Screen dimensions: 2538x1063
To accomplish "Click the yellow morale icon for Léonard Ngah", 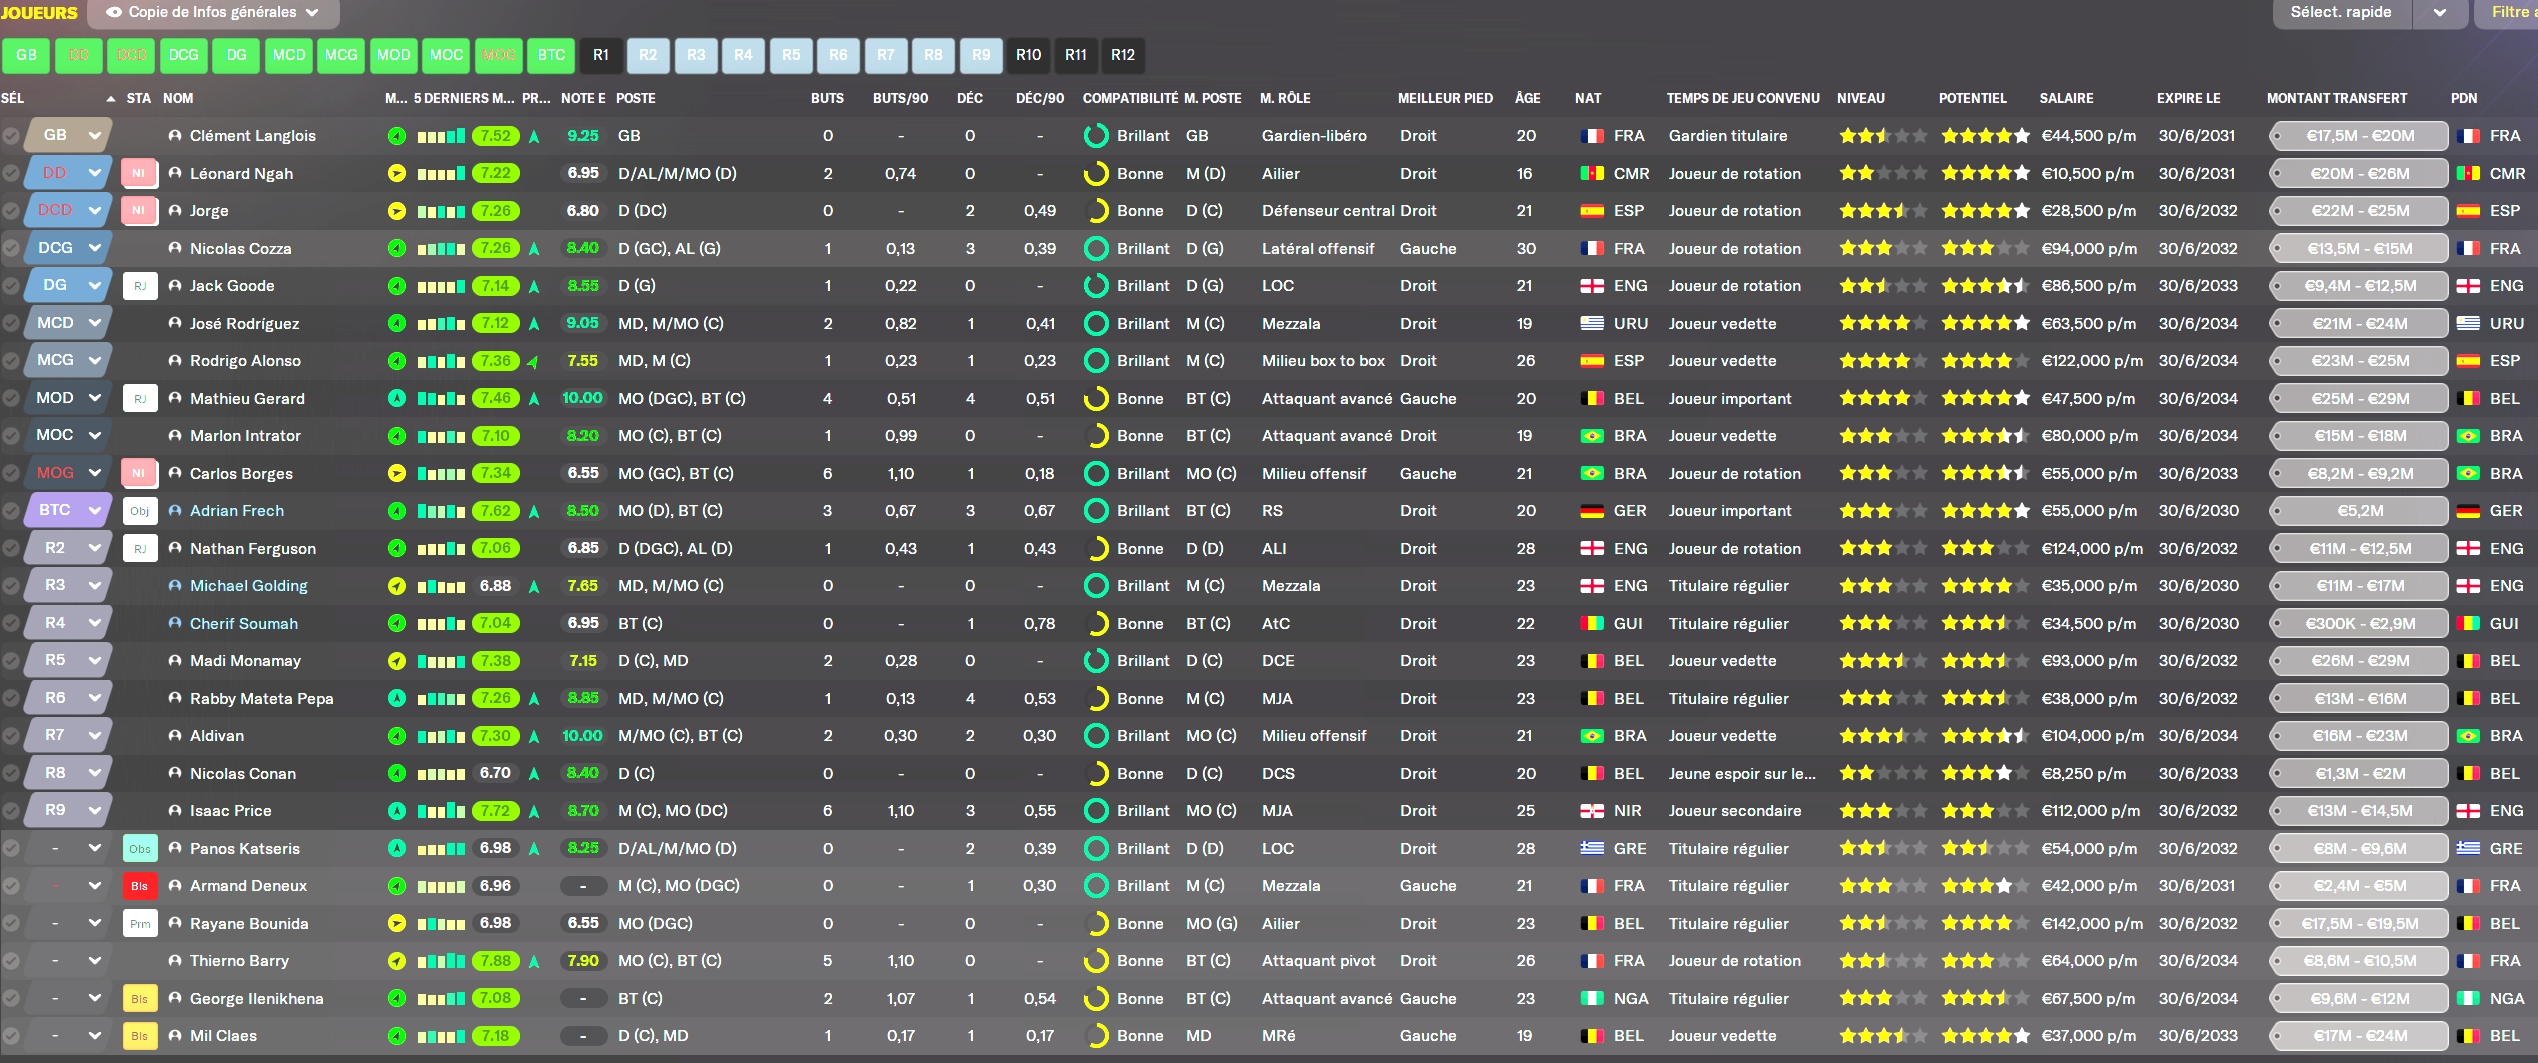I will coord(397,174).
